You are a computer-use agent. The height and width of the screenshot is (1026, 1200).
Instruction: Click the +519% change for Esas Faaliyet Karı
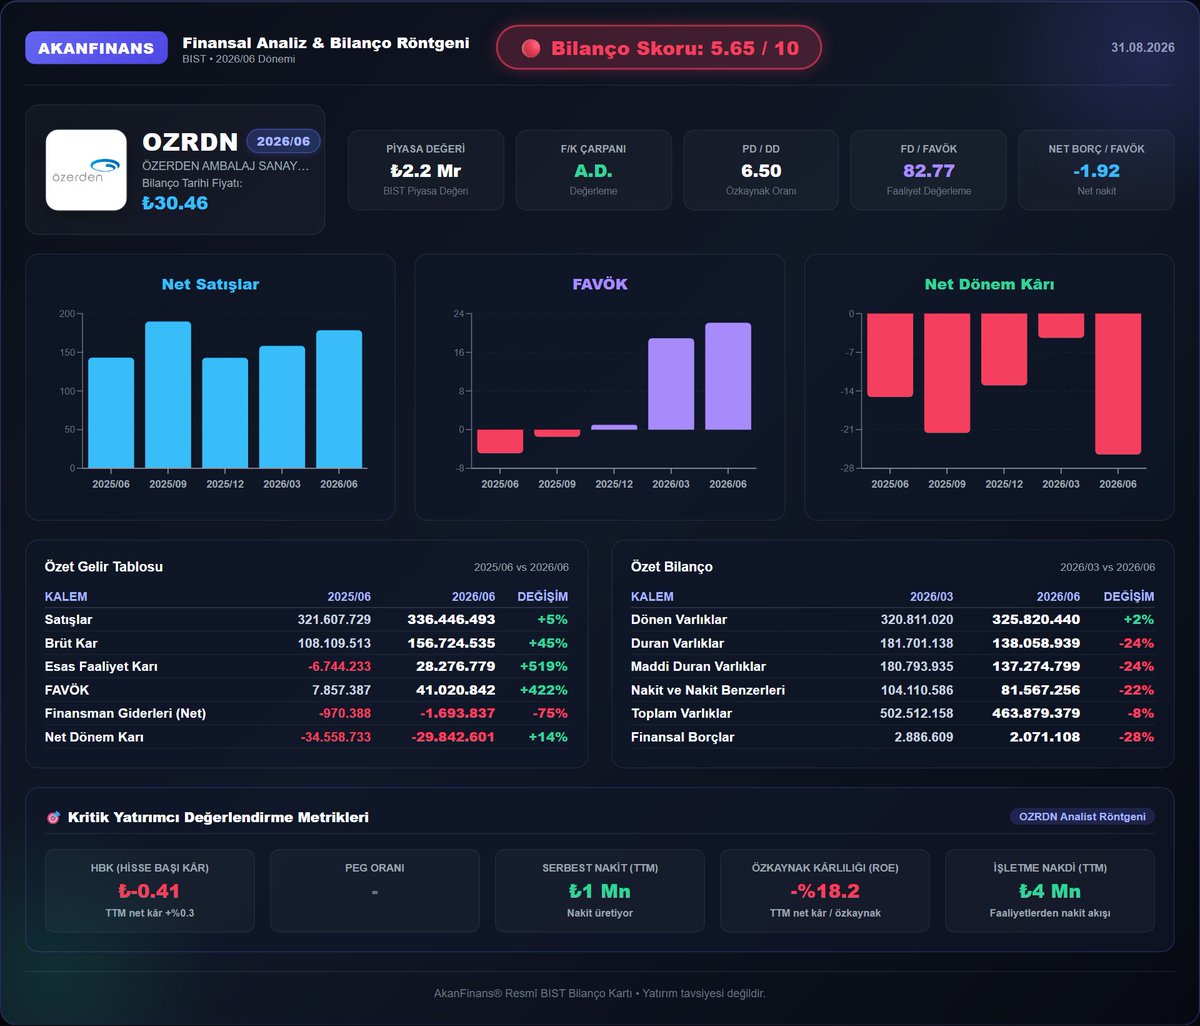544,666
